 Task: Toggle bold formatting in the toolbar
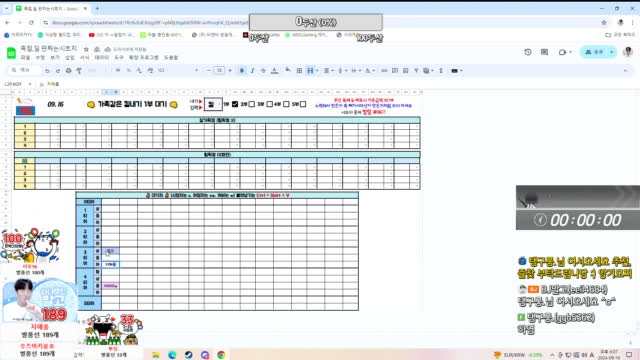(242, 71)
